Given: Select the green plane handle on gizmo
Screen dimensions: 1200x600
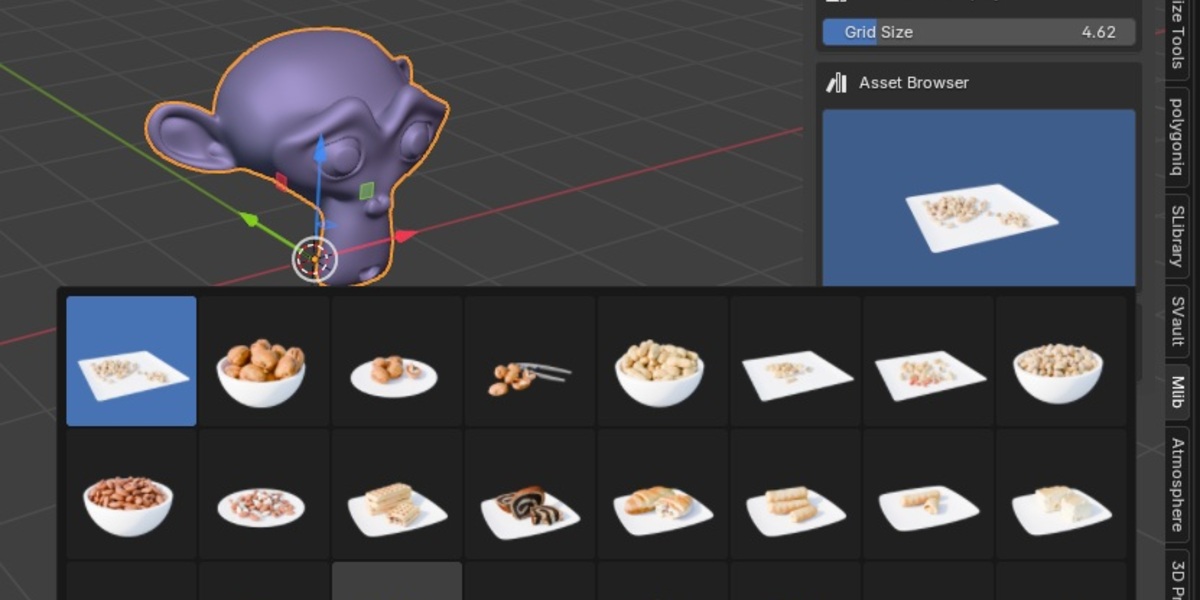Looking at the screenshot, I should click(x=367, y=190).
